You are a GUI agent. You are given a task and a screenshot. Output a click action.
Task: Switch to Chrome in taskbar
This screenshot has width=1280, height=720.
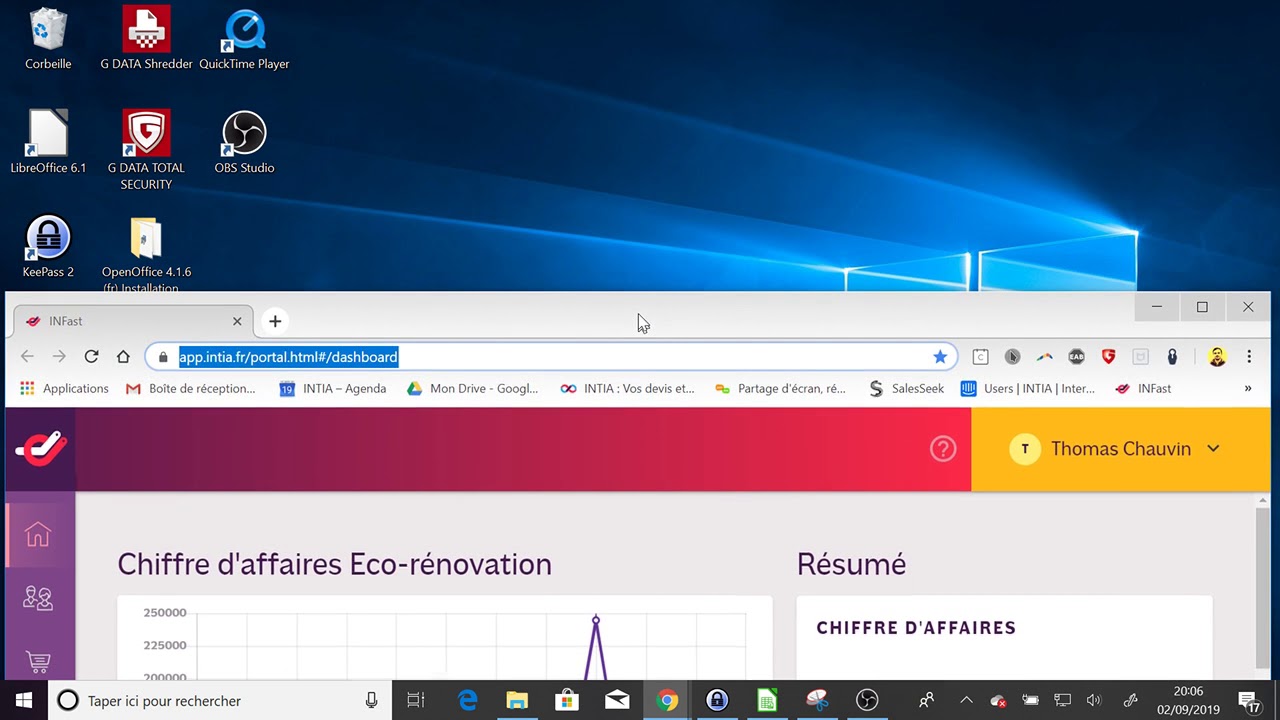667,701
